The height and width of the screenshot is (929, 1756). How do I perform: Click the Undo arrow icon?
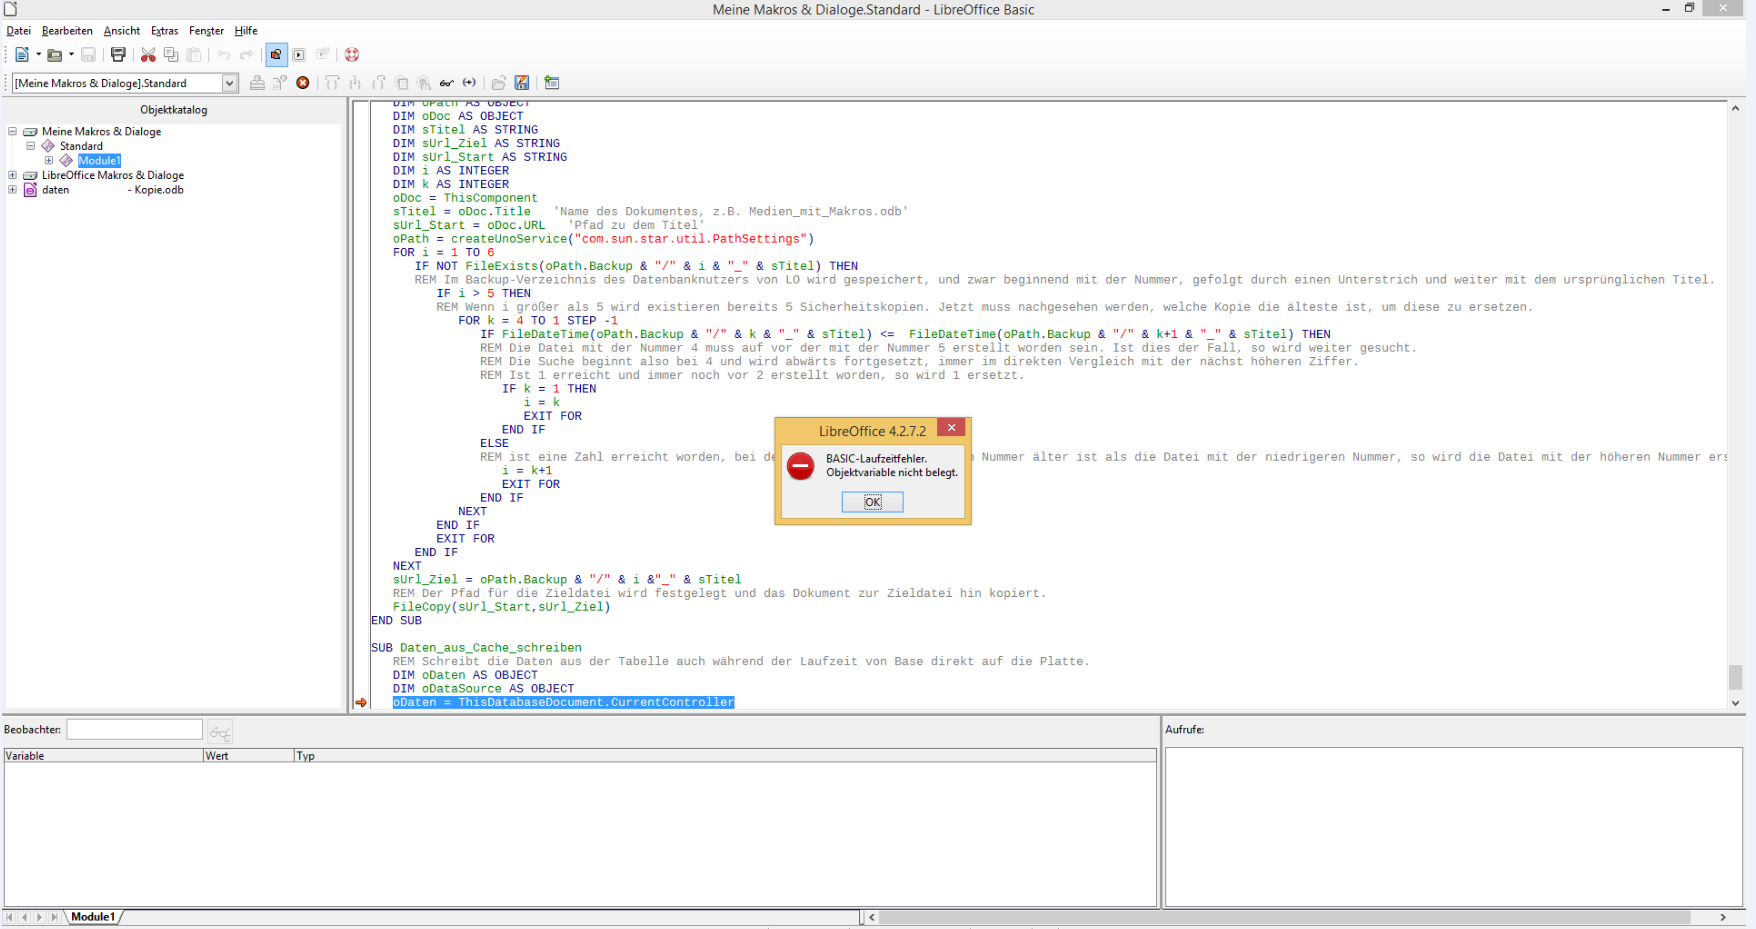tap(224, 55)
